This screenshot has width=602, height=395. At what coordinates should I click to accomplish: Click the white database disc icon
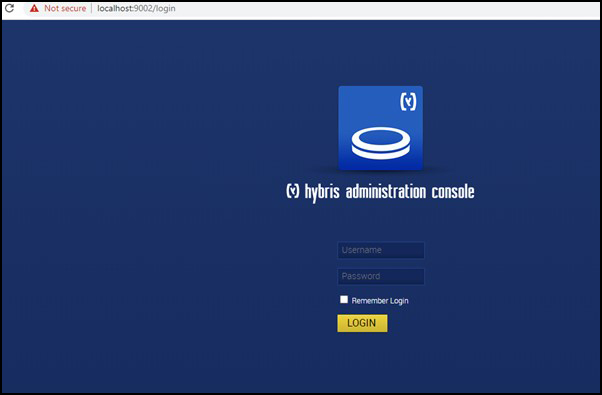[380, 143]
